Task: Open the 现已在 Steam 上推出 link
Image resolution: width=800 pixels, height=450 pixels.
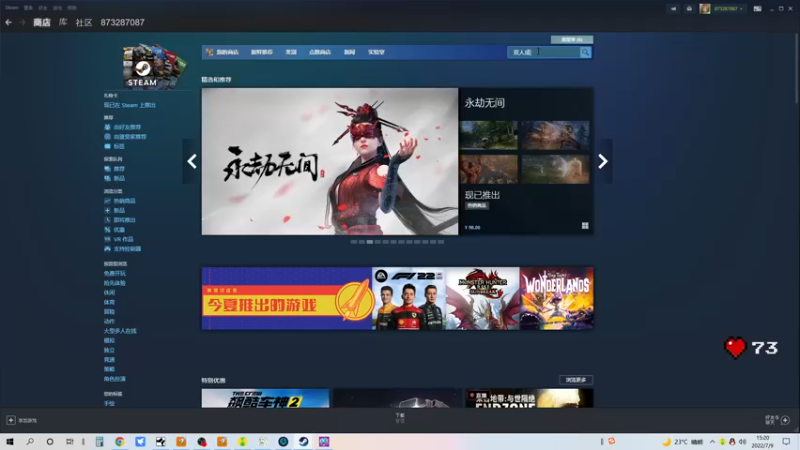Action: (130, 105)
